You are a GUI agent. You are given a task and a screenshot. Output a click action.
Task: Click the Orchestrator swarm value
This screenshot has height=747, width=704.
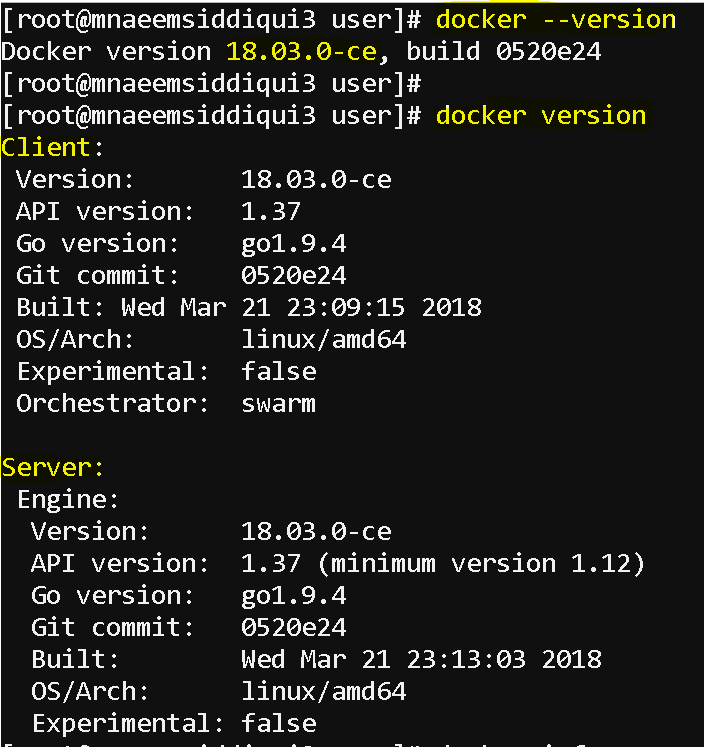pos(279,404)
